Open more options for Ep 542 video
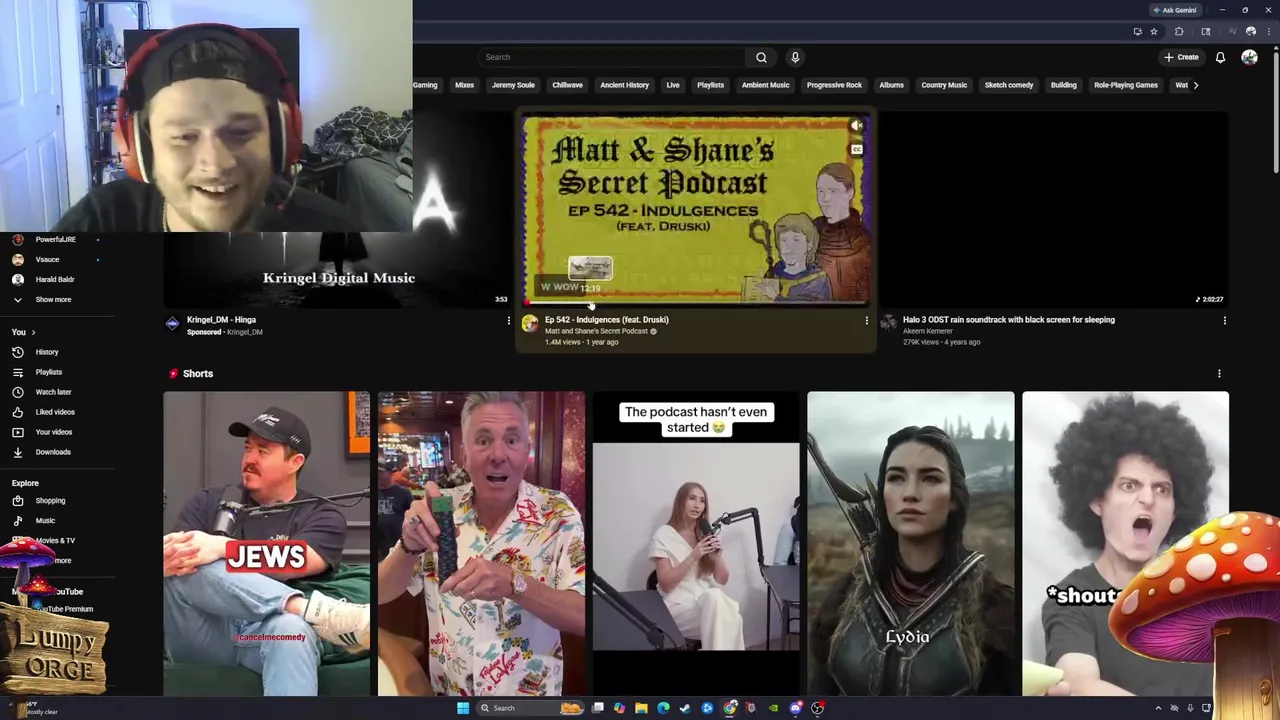This screenshot has width=1280, height=720. [x=866, y=321]
